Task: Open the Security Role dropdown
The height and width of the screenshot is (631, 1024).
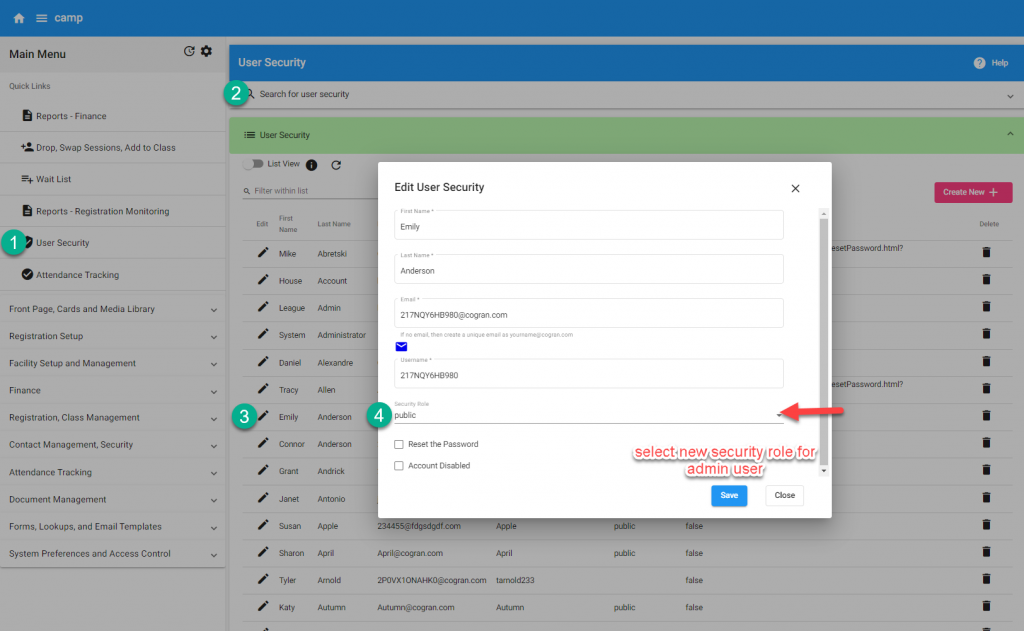Action: [588, 414]
